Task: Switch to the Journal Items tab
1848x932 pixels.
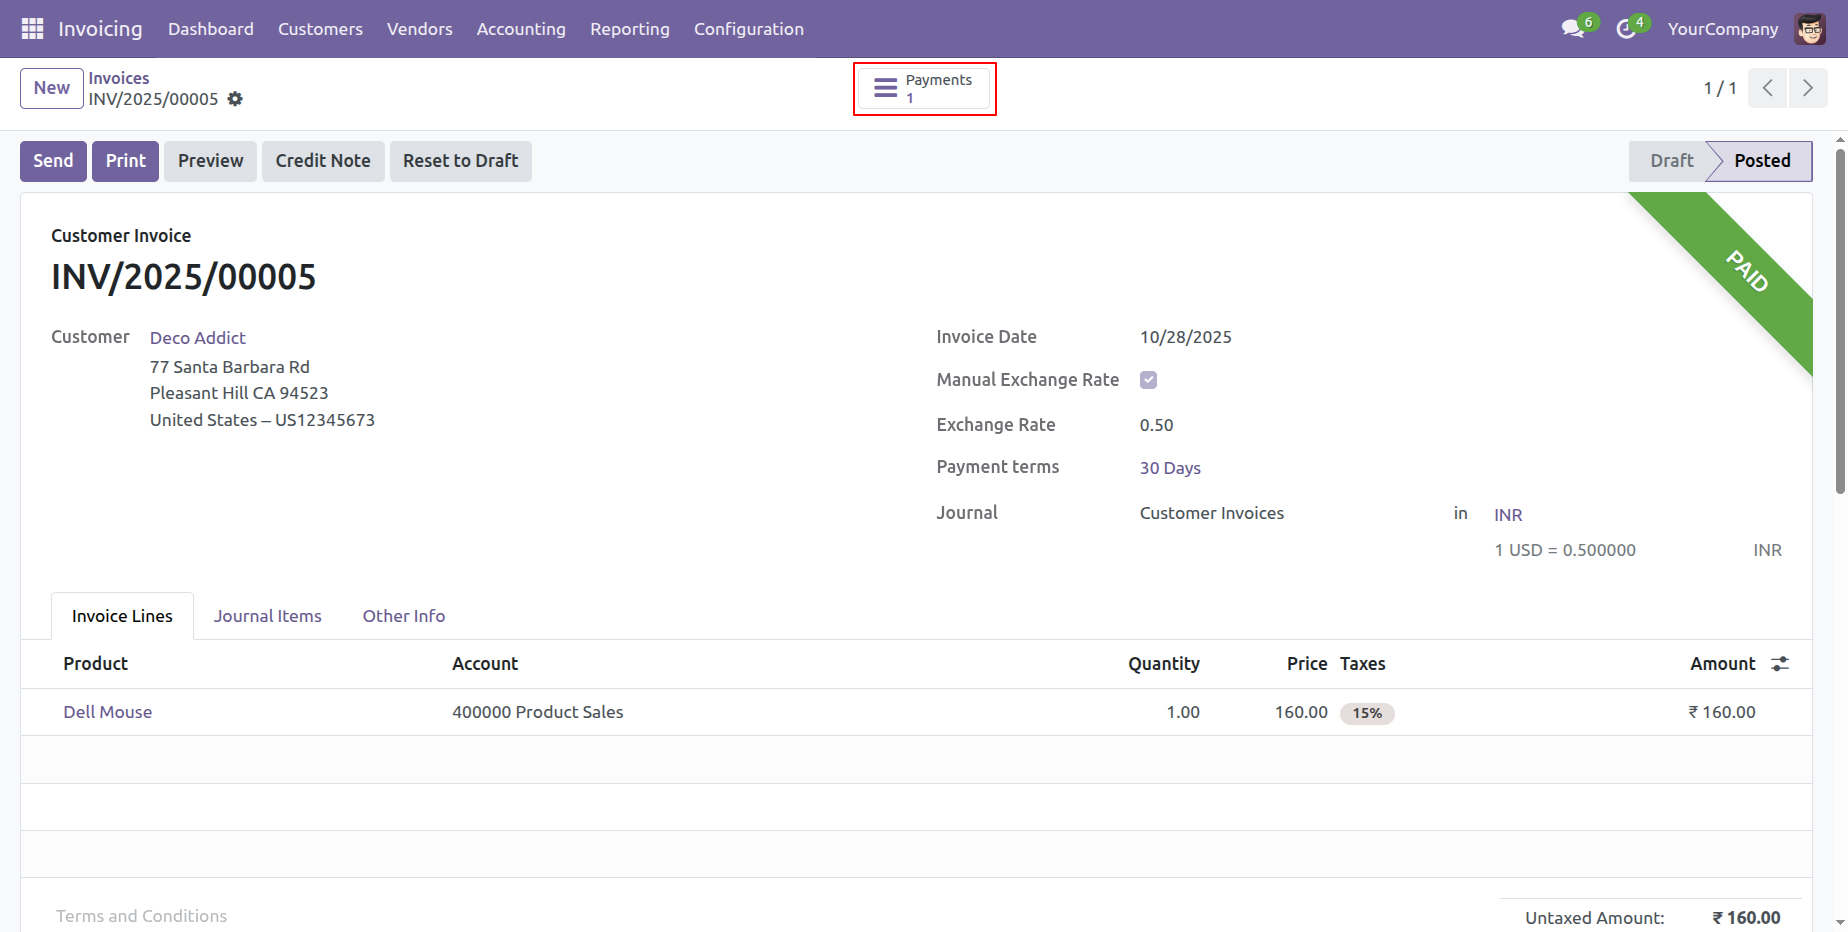Action: pos(267,616)
